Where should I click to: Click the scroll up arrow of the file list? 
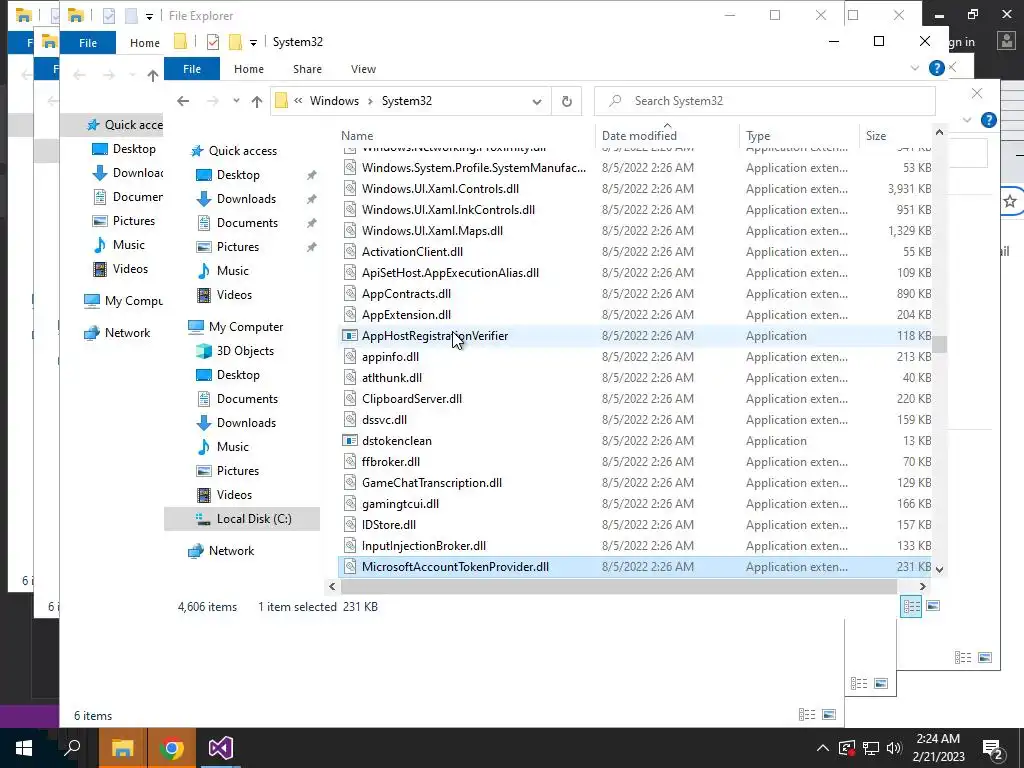click(939, 133)
